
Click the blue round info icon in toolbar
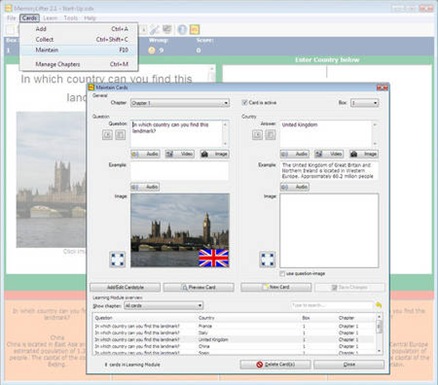[182, 30]
